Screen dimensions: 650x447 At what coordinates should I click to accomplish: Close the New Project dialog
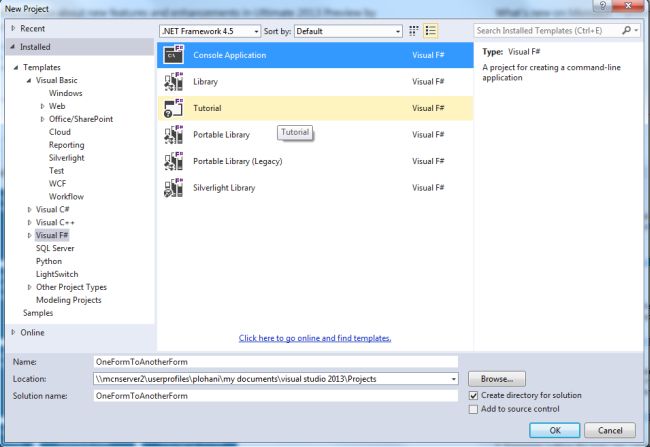[628, 5]
